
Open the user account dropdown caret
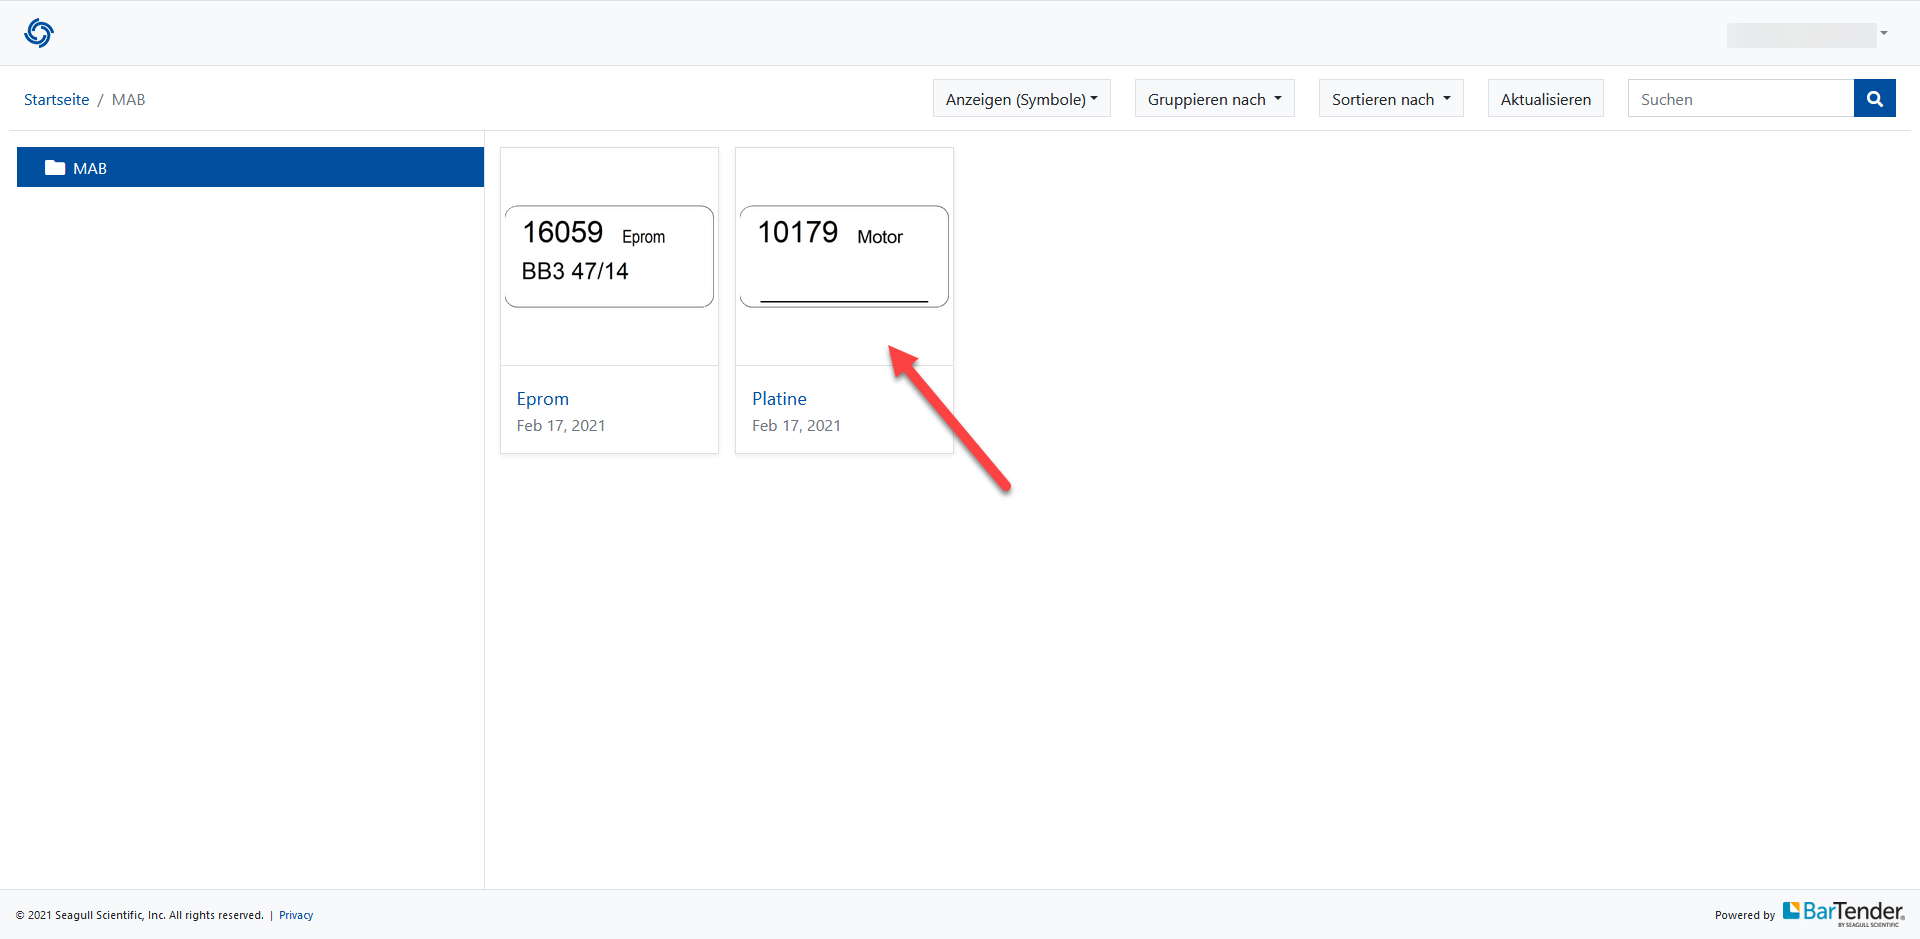click(x=1884, y=33)
